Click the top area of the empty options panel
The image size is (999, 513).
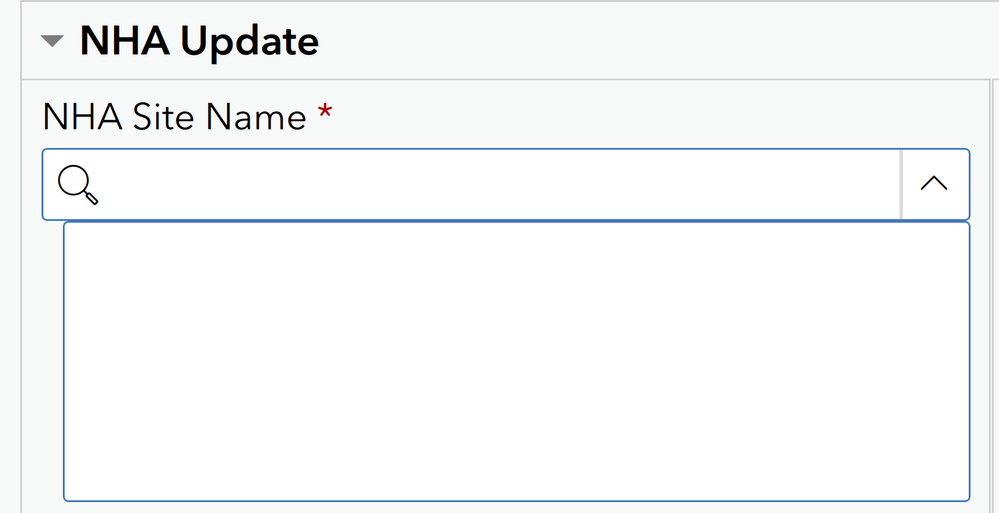(x=516, y=250)
